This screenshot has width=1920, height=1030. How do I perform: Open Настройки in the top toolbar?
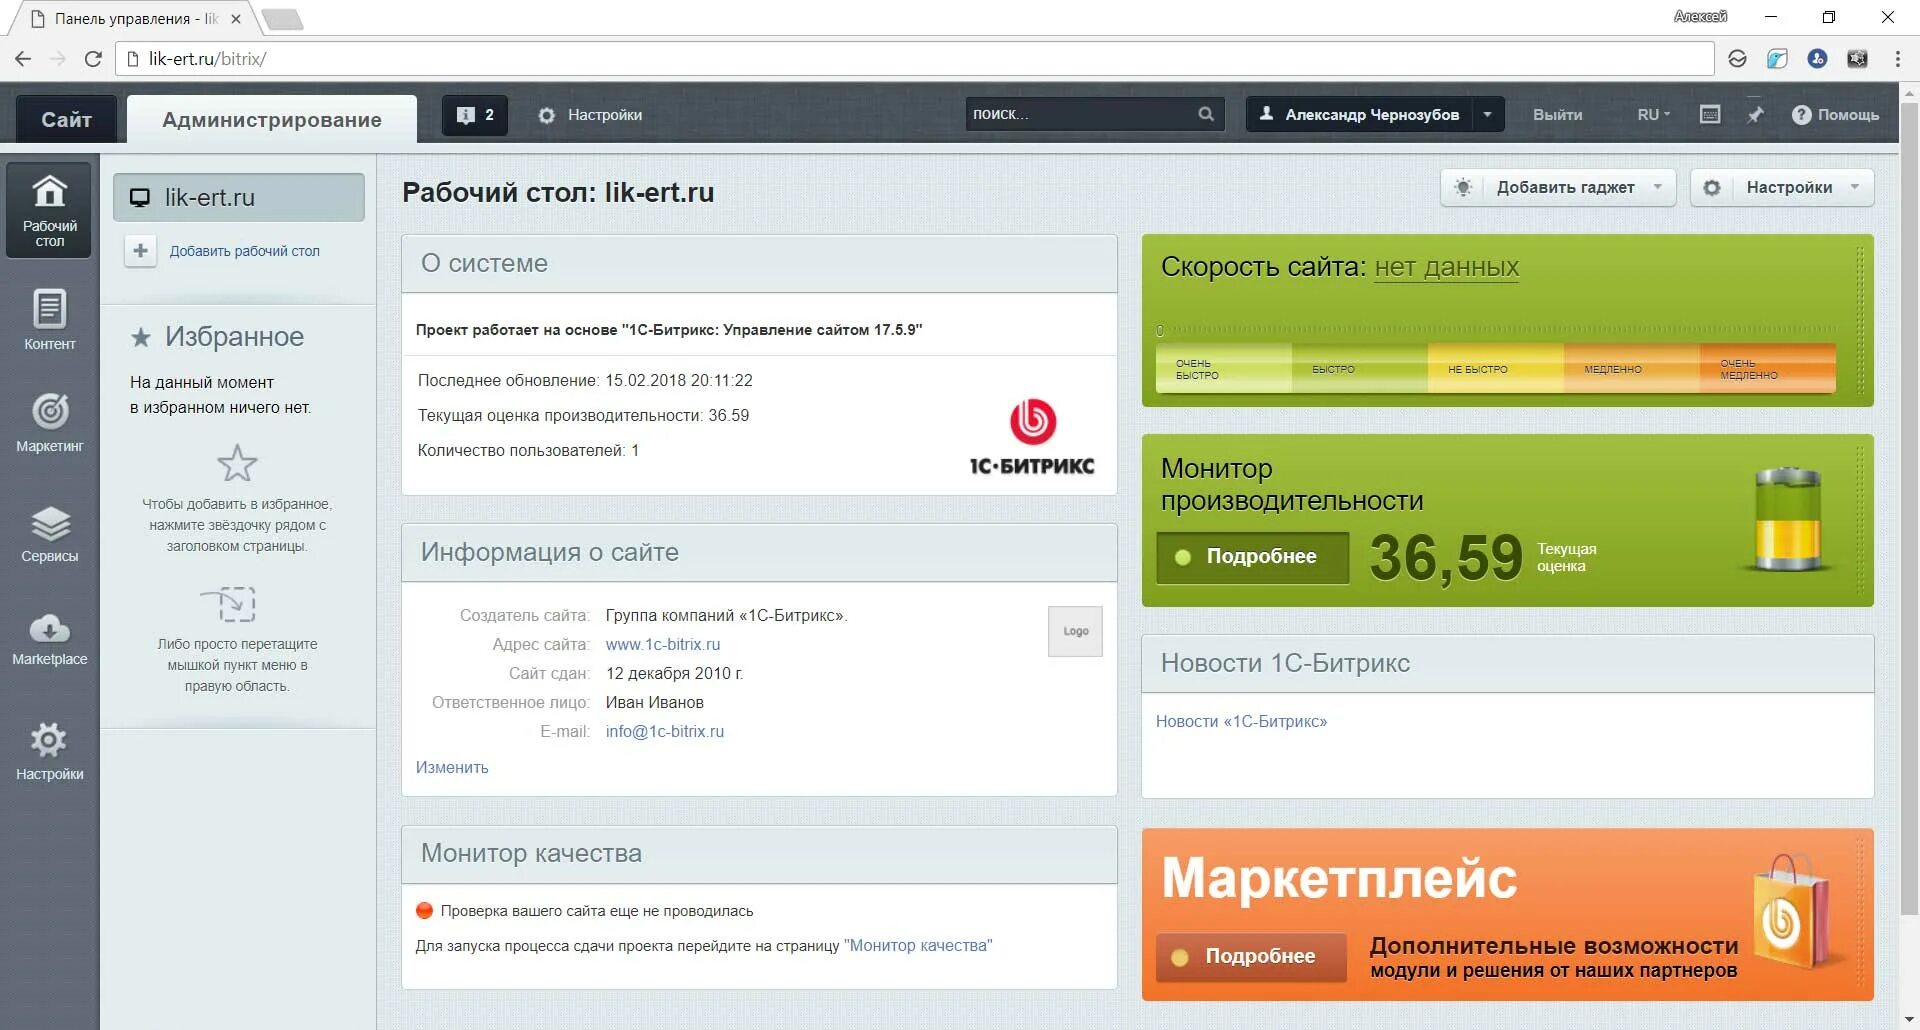[590, 115]
